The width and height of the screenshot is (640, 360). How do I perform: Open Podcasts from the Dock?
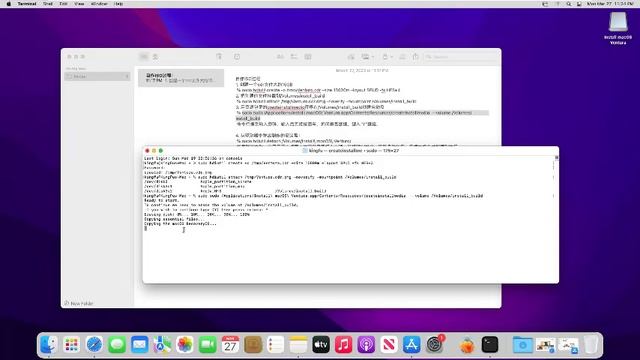pyautogui.click(x=366, y=345)
